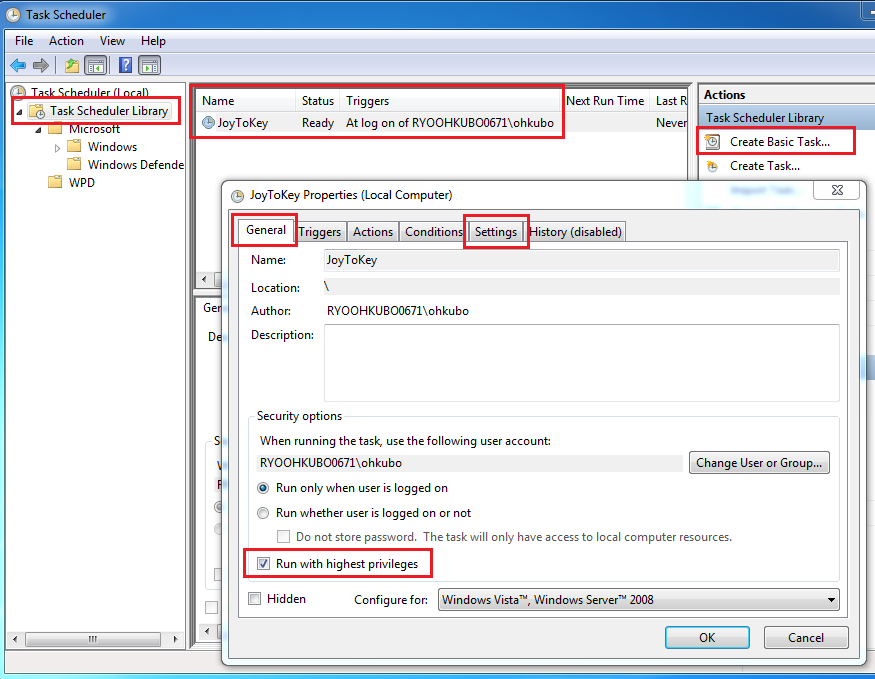Click the Name field containing JoyToKey
The image size is (875, 679).
pyautogui.click(x=581, y=260)
